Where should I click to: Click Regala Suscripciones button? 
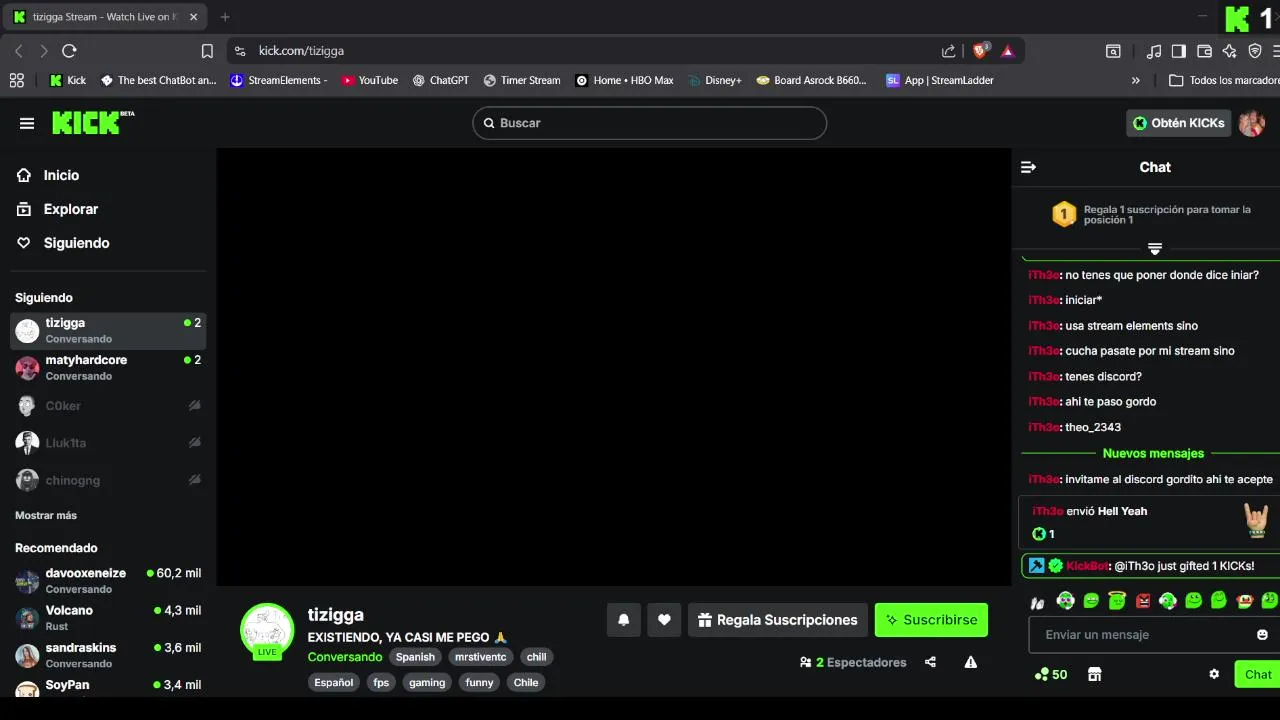pos(777,620)
